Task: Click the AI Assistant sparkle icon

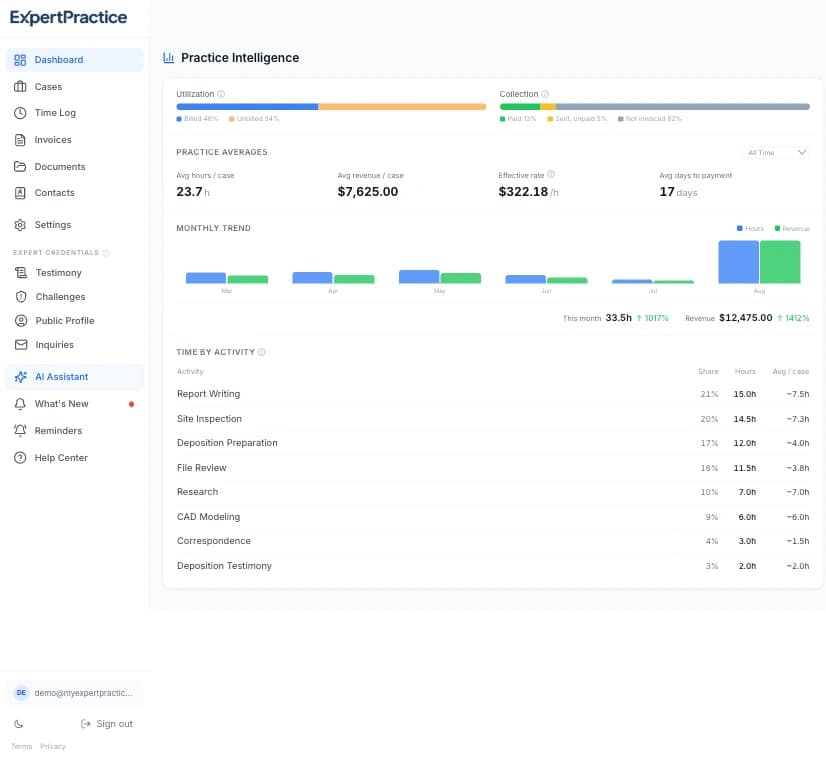Action: coord(21,377)
